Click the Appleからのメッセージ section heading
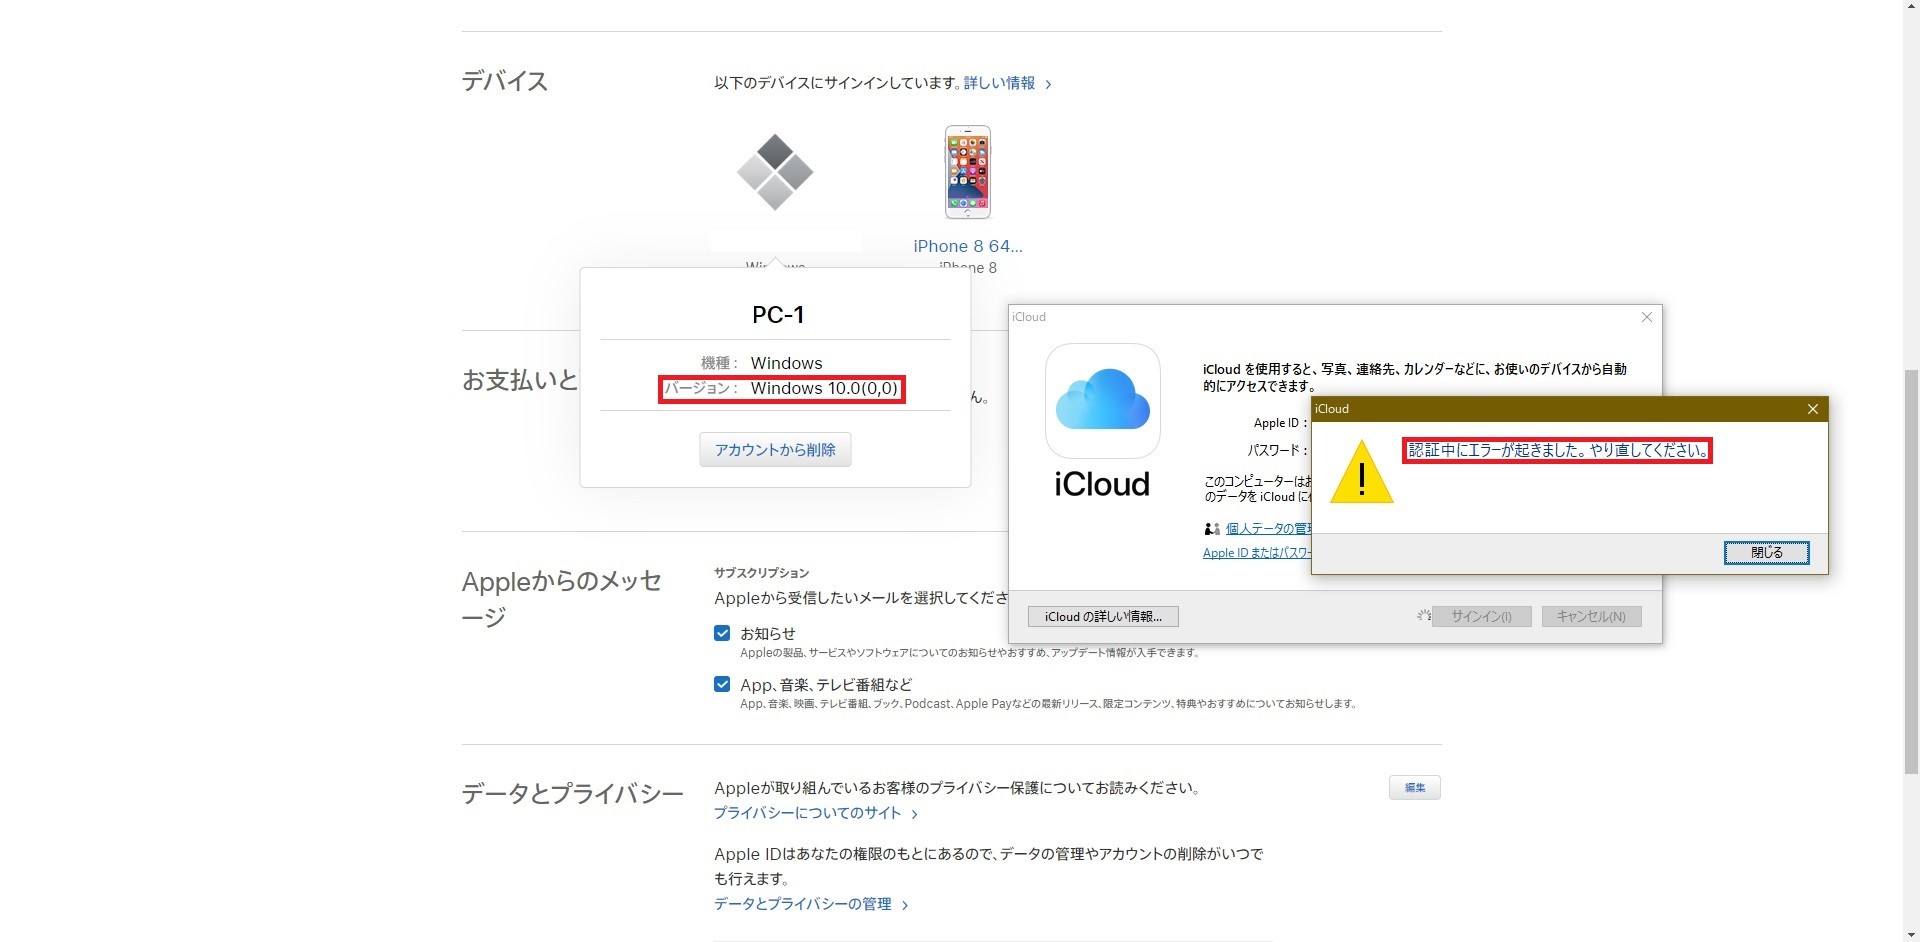 (562, 599)
